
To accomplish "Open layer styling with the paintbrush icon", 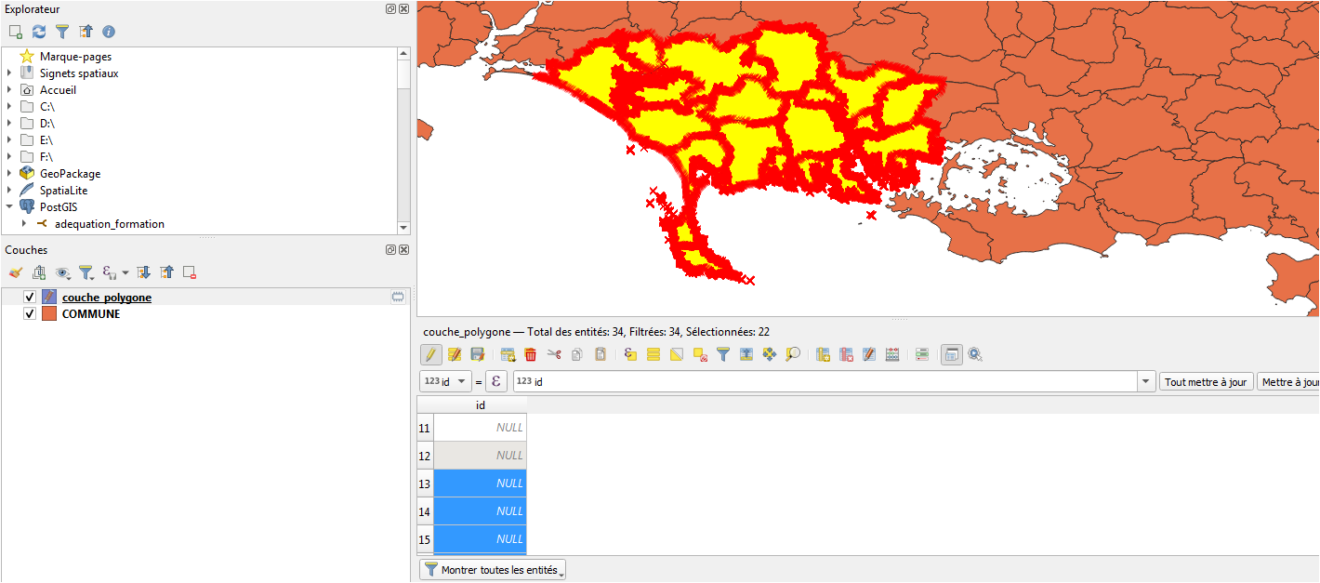I will pos(15,272).
